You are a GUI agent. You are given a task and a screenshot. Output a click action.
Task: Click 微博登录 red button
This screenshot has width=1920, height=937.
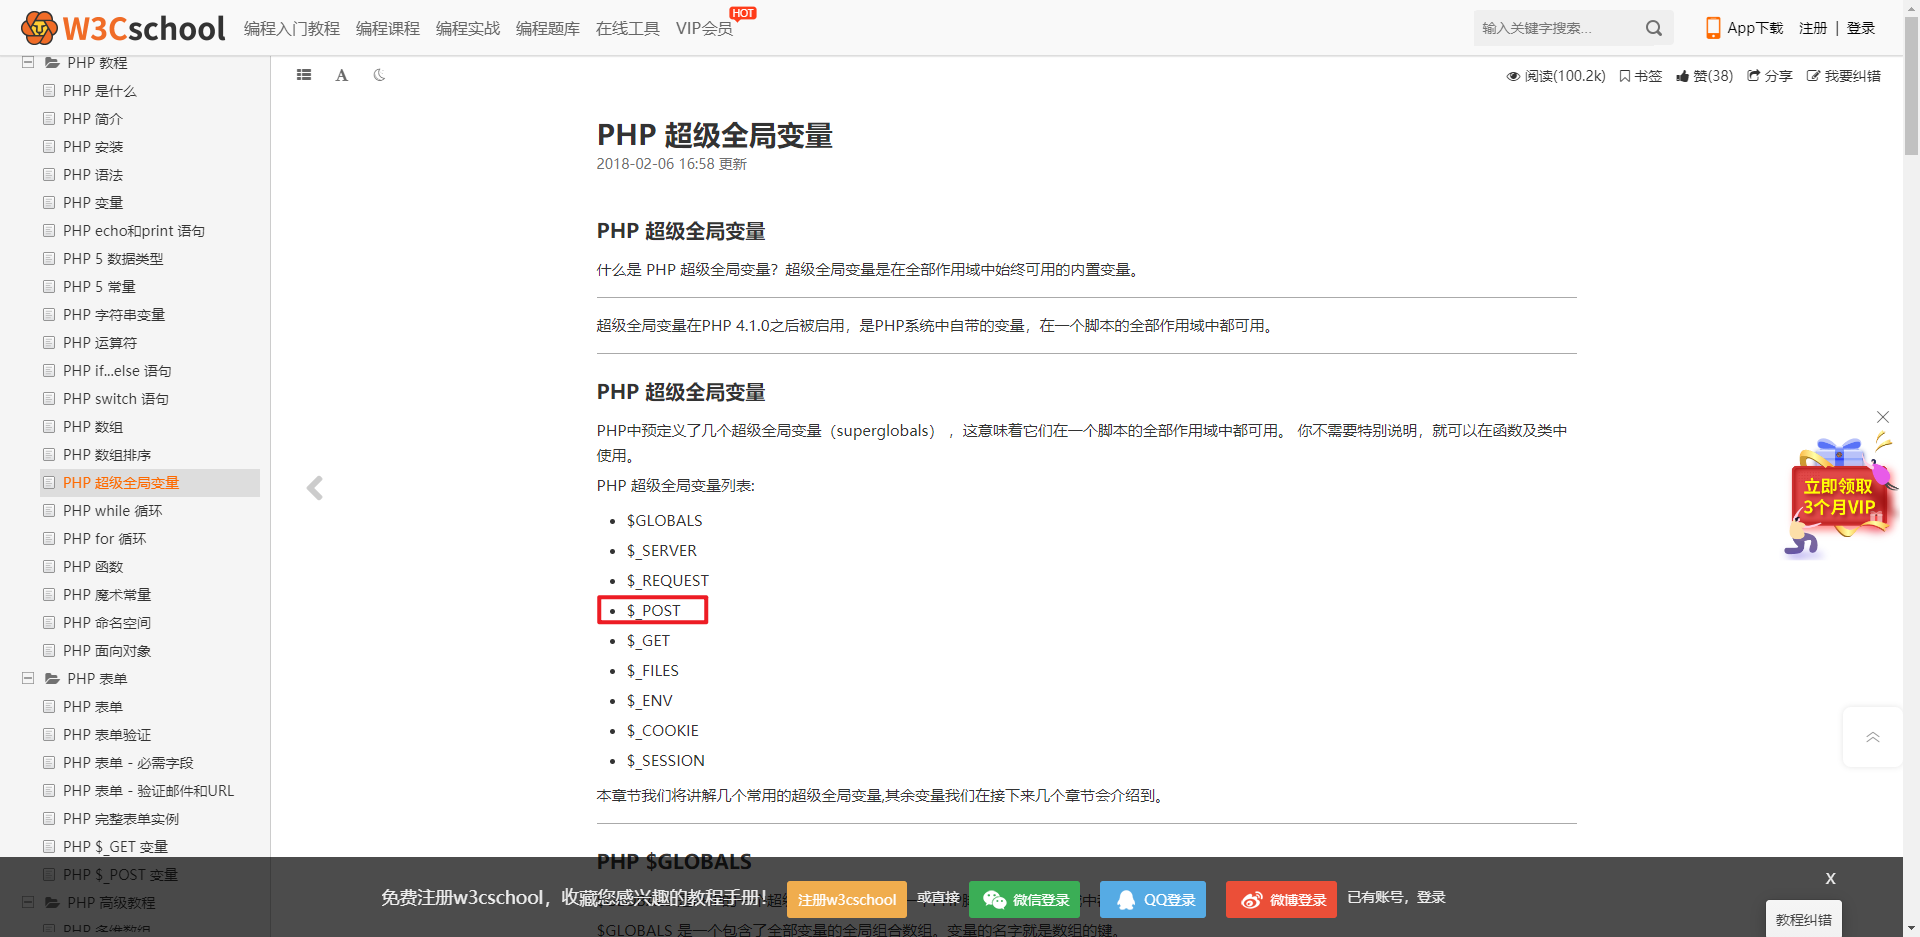pyautogui.click(x=1282, y=899)
